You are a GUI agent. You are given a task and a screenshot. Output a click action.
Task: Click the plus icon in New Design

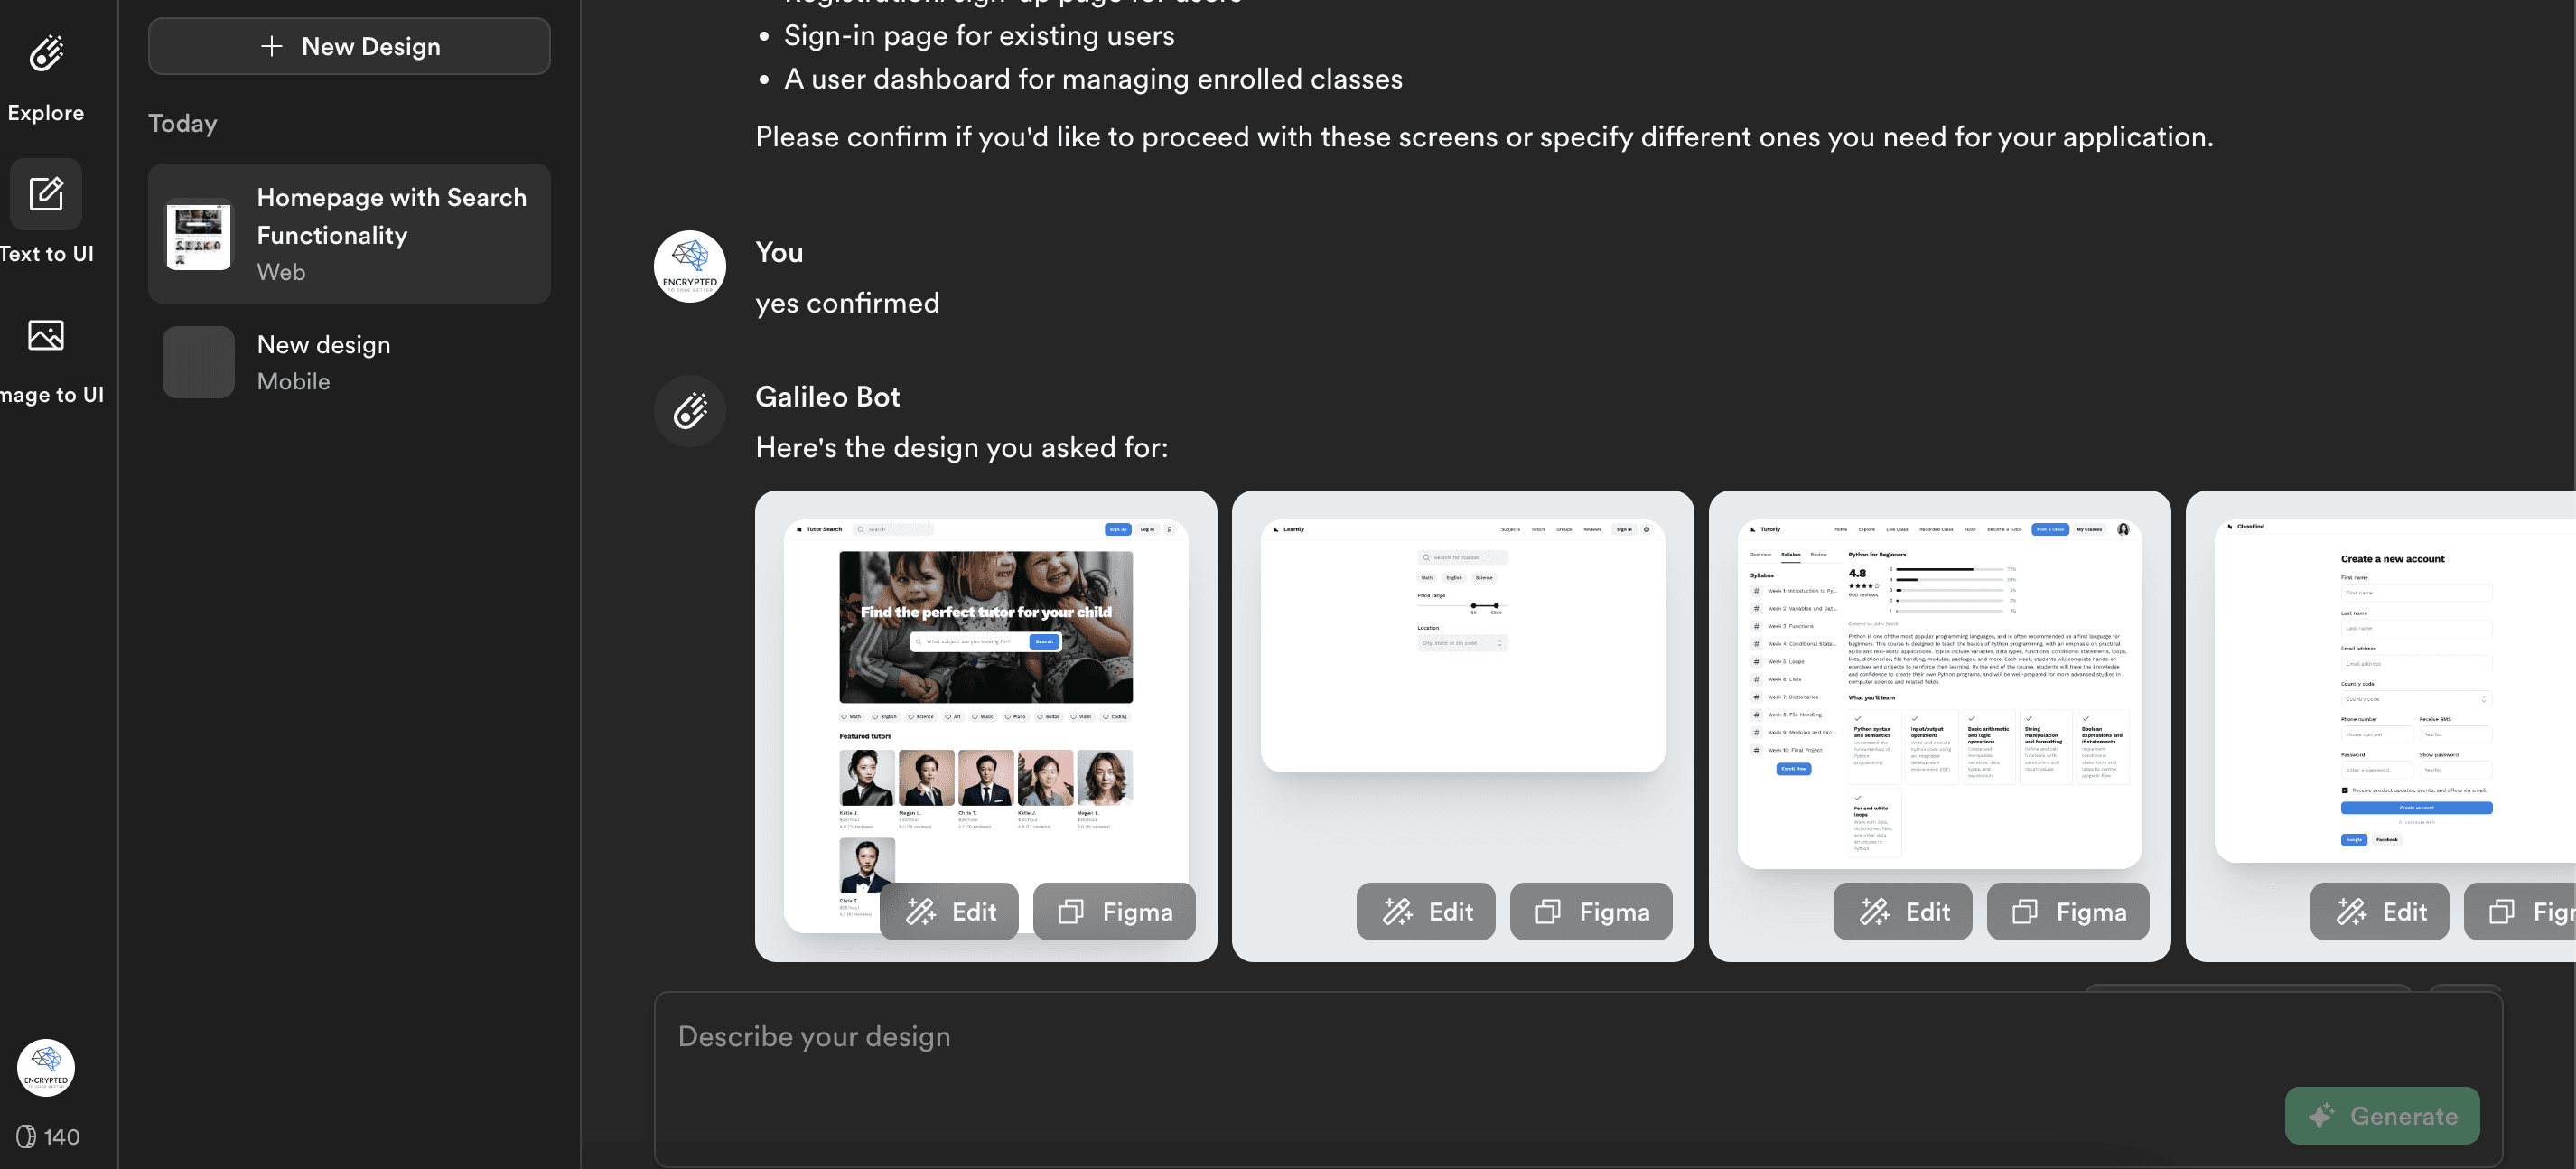(271, 46)
